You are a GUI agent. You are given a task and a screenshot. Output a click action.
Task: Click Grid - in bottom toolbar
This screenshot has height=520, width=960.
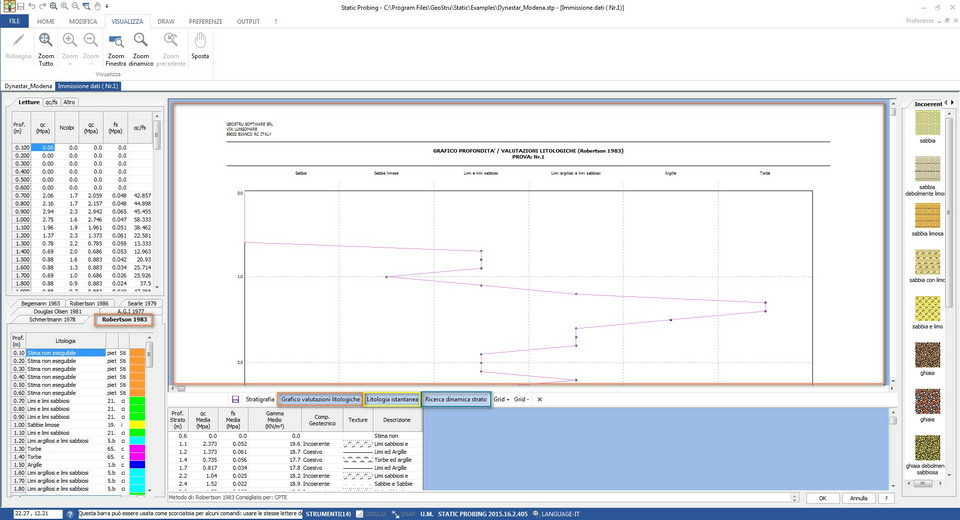(x=521, y=399)
